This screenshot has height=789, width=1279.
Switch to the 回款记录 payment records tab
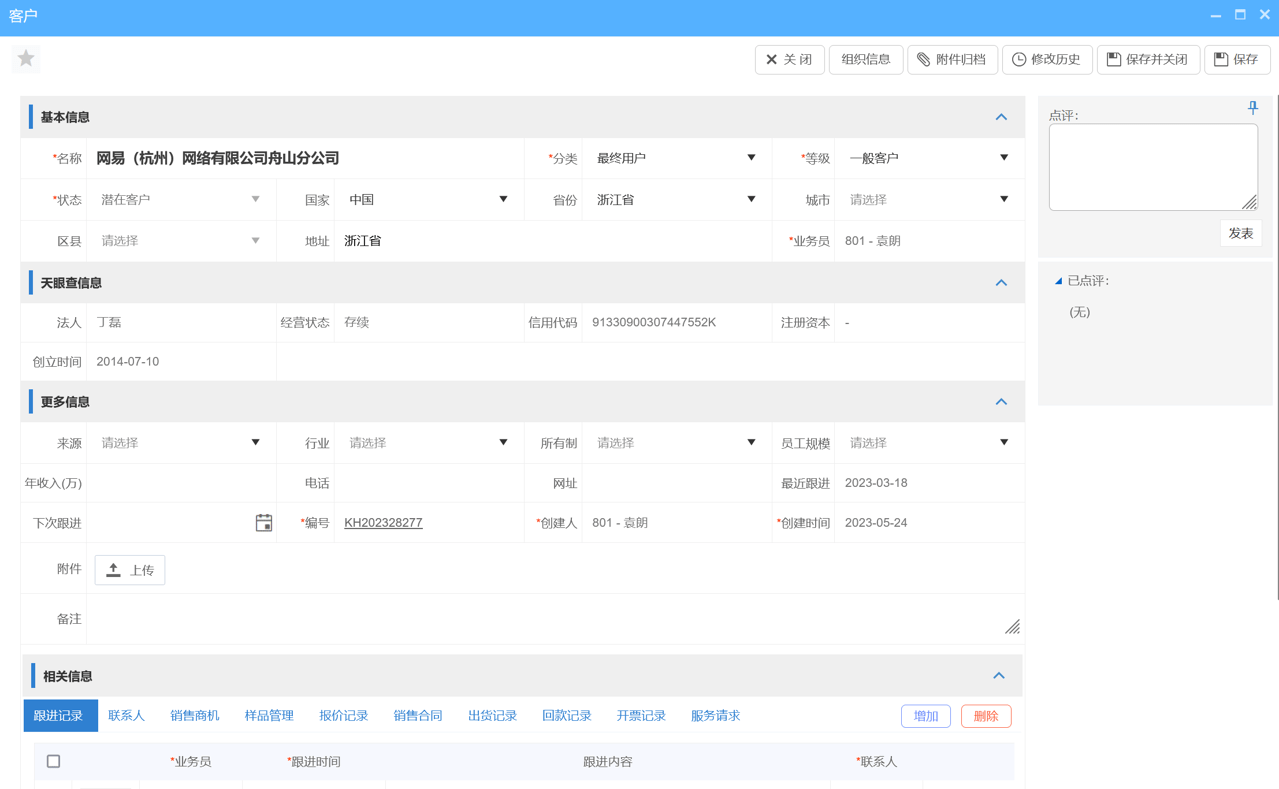click(567, 715)
